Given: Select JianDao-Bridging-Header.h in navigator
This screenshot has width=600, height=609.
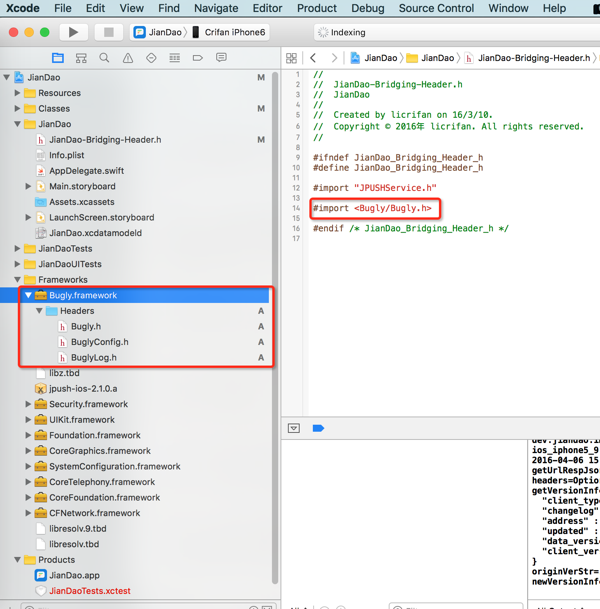Looking at the screenshot, I should (105, 139).
